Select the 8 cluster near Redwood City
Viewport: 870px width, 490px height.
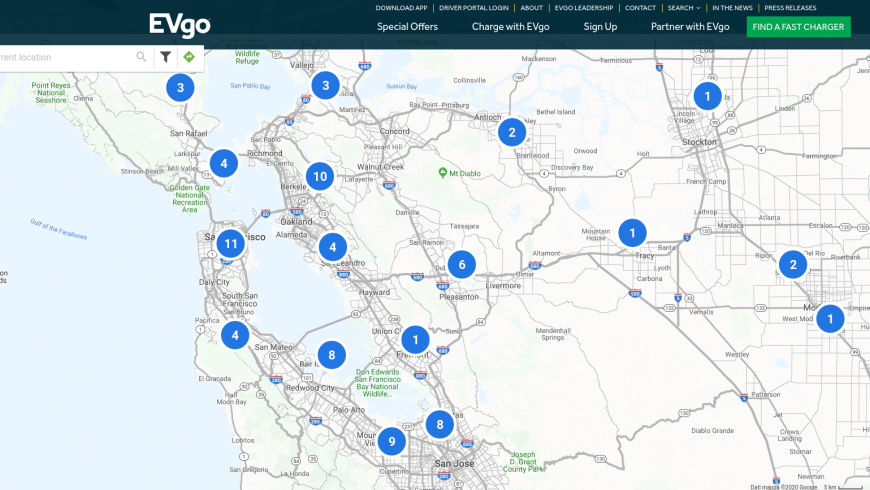point(332,355)
